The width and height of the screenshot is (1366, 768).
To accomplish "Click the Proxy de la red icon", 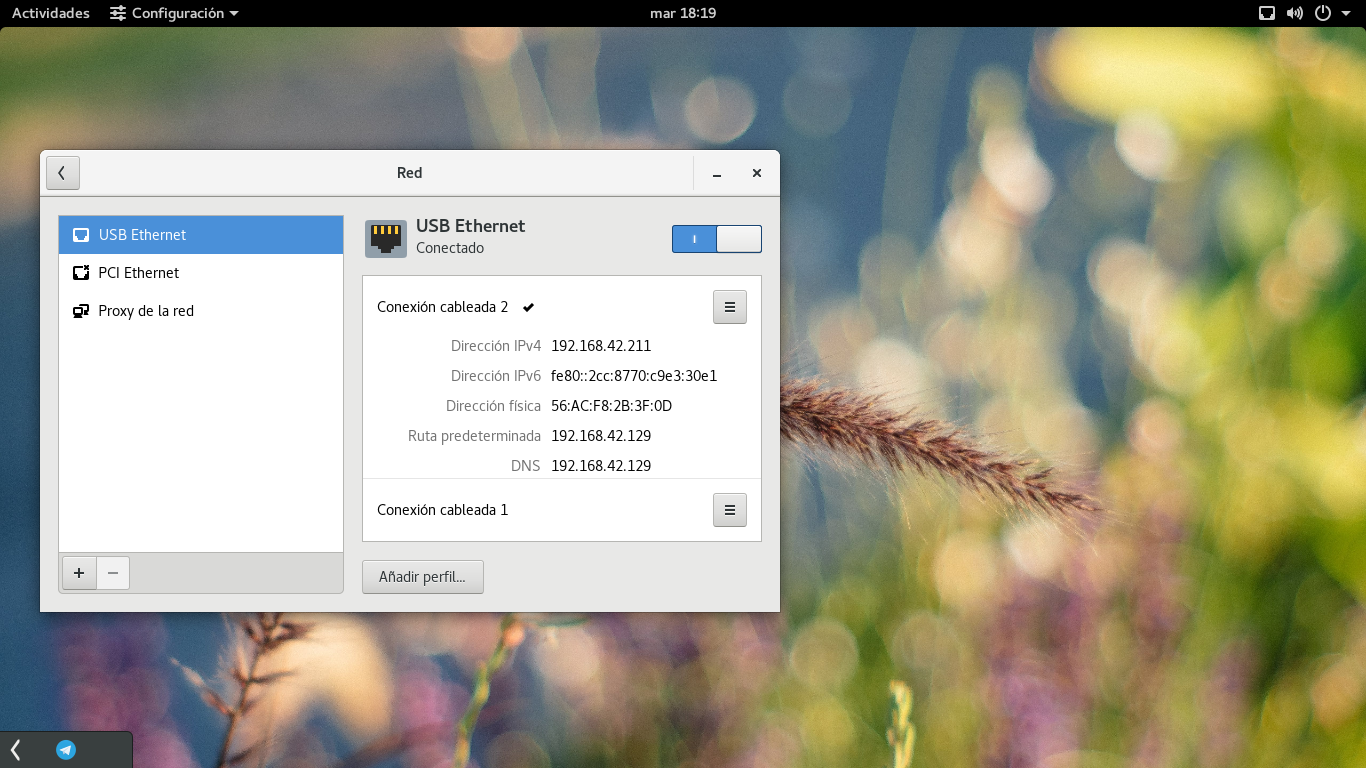I will (x=81, y=311).
